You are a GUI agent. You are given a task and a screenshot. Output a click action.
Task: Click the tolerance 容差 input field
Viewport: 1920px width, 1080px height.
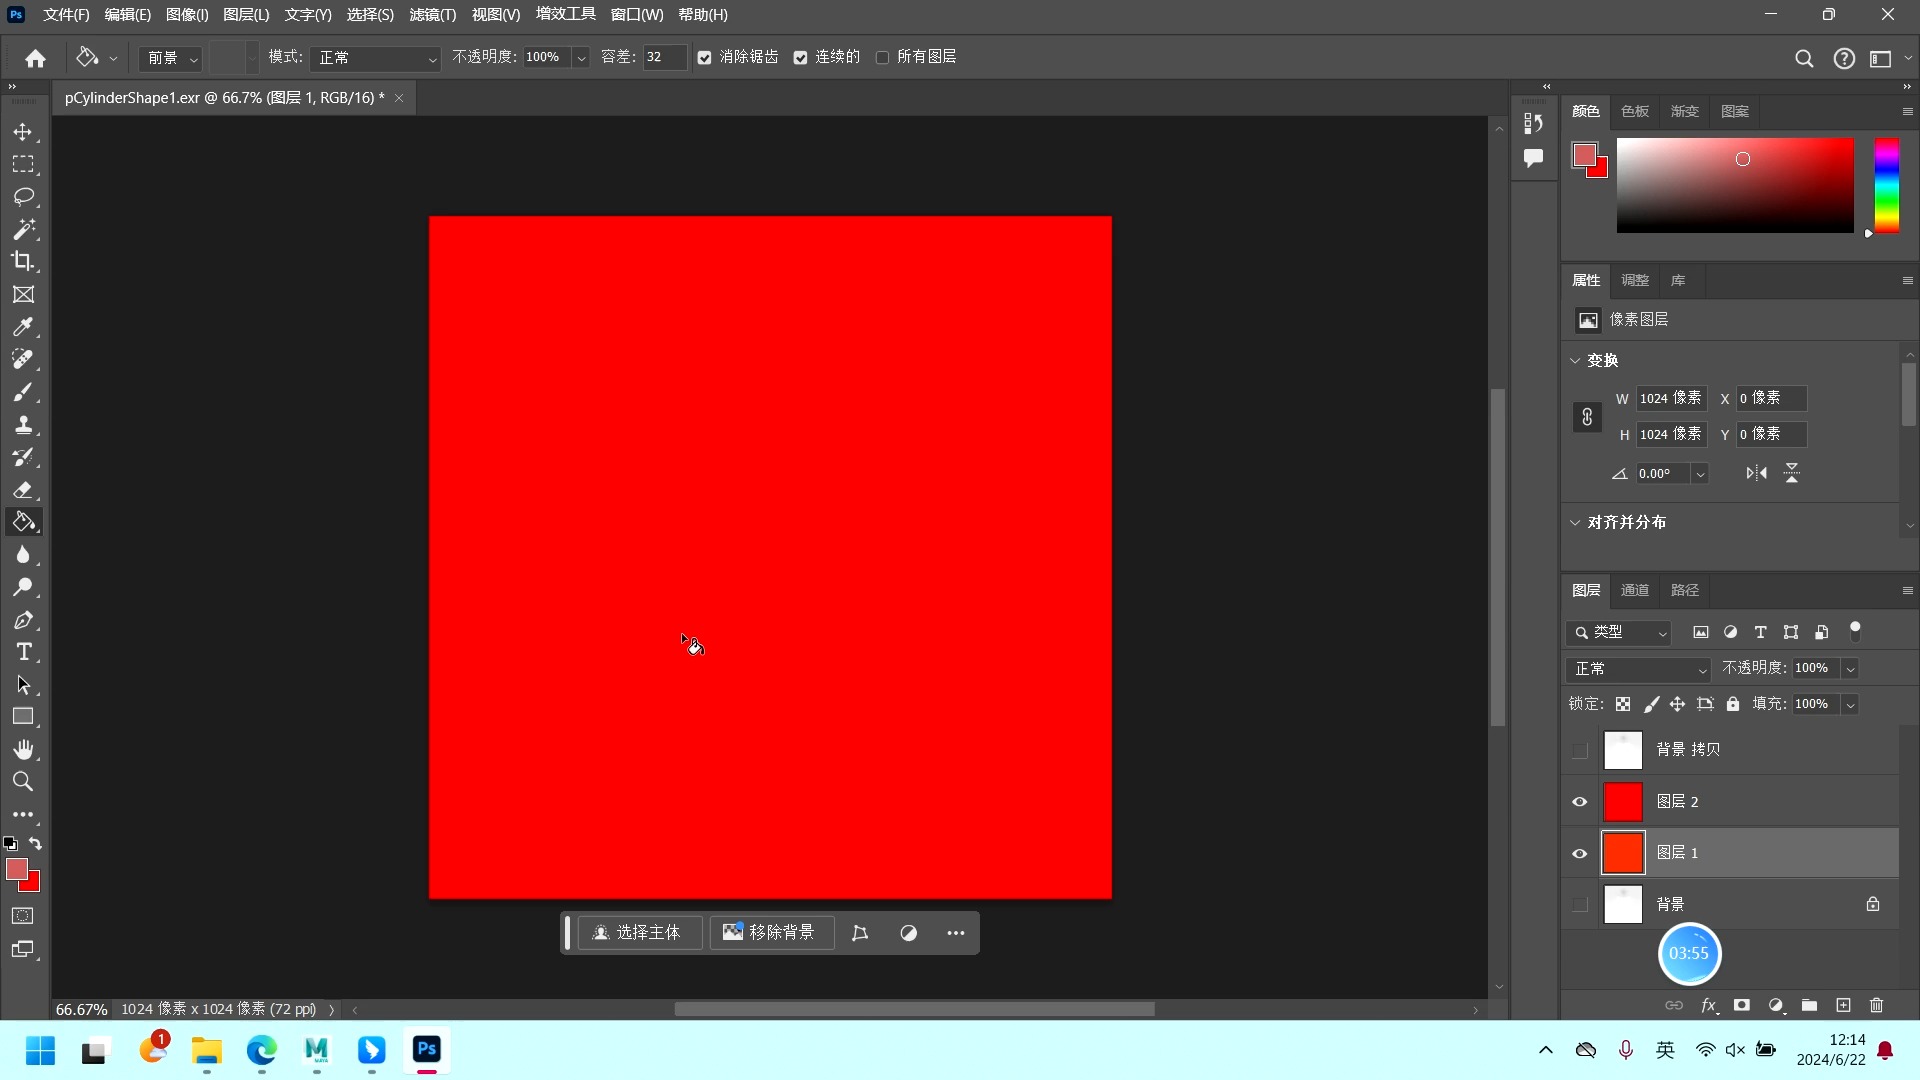(x=663, y=58)
